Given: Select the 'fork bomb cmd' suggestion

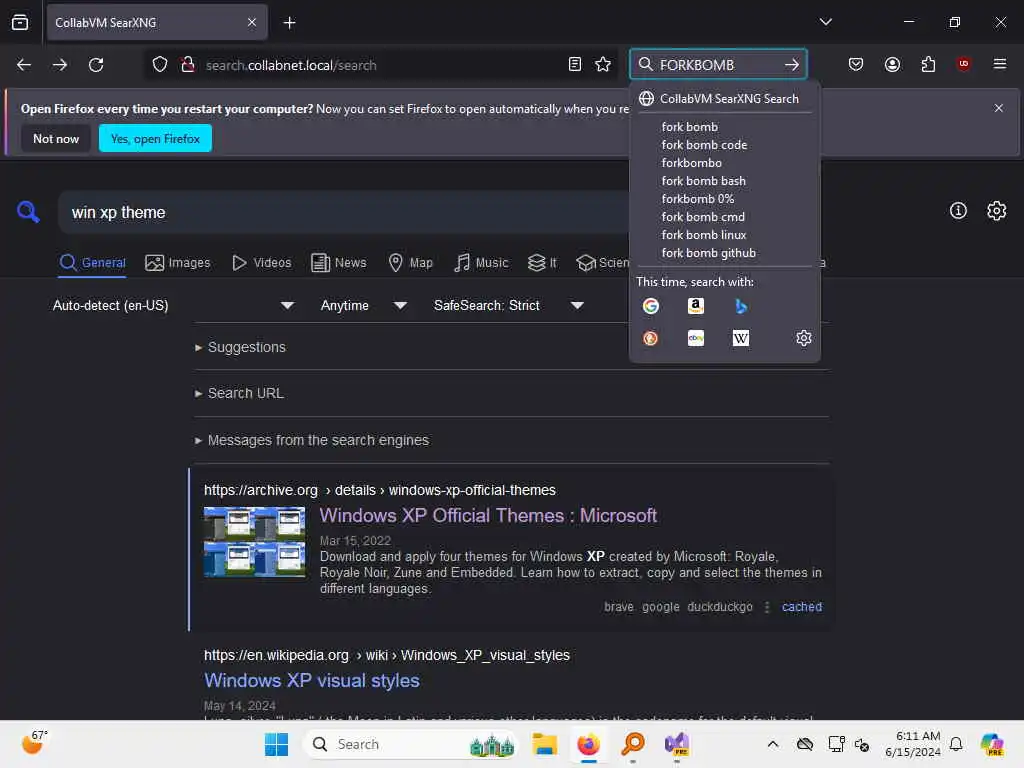Looking at the screenshot, I should [x=703, y=217].
